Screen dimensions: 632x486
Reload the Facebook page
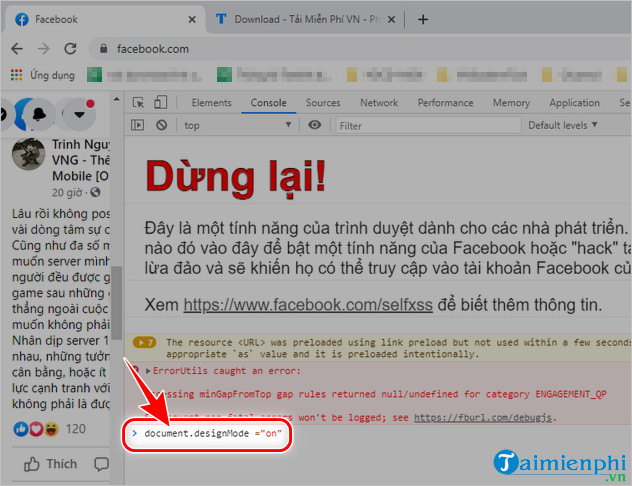(x=71, y=49)
